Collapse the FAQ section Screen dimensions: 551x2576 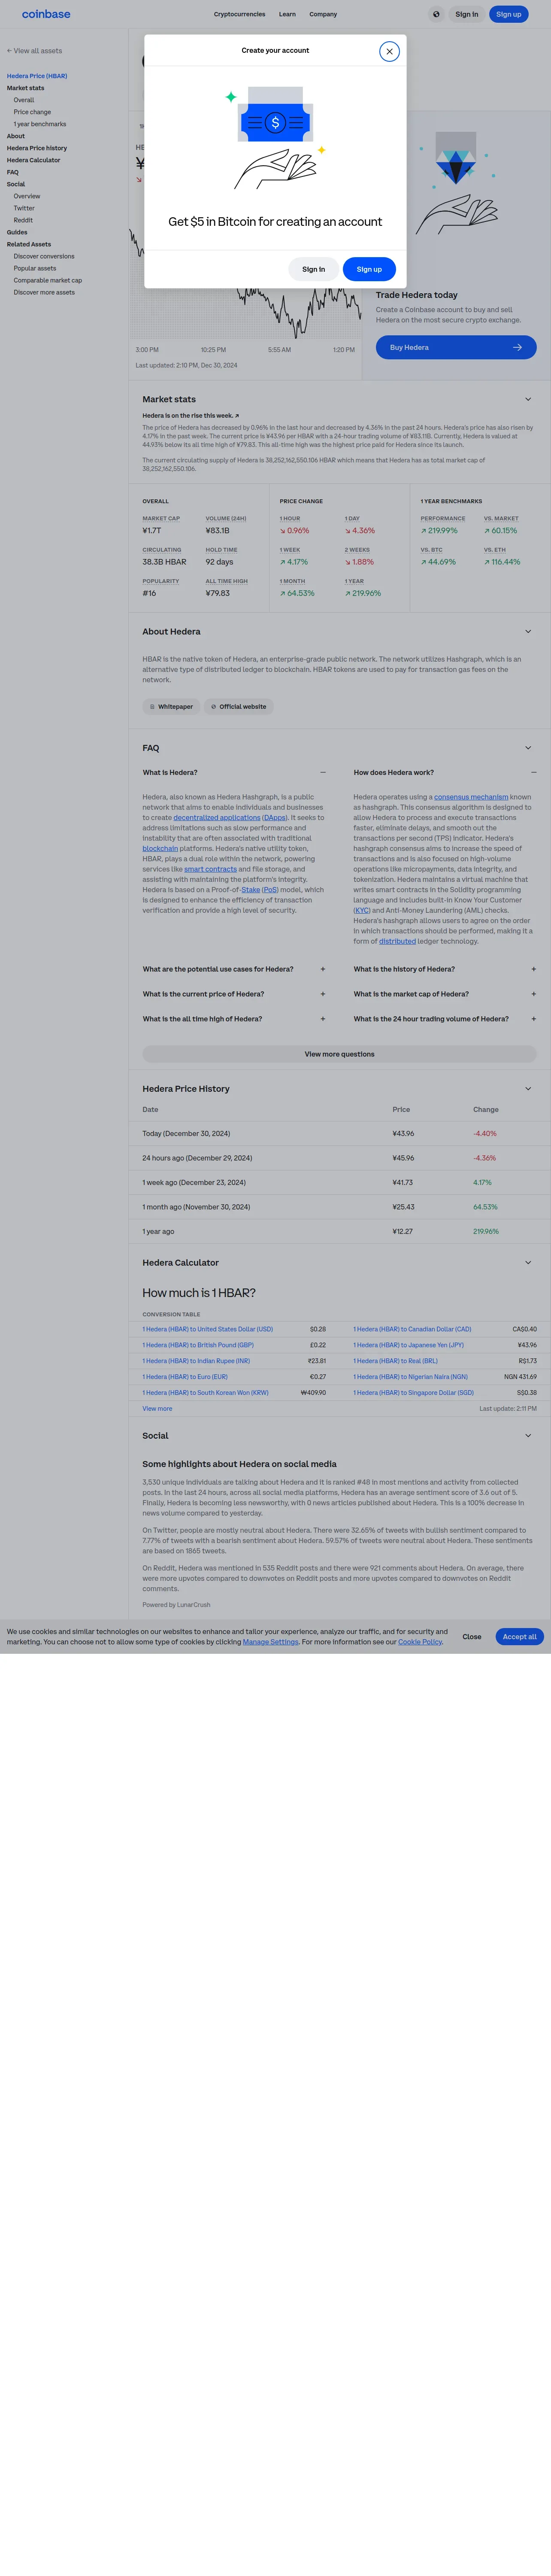528,748
